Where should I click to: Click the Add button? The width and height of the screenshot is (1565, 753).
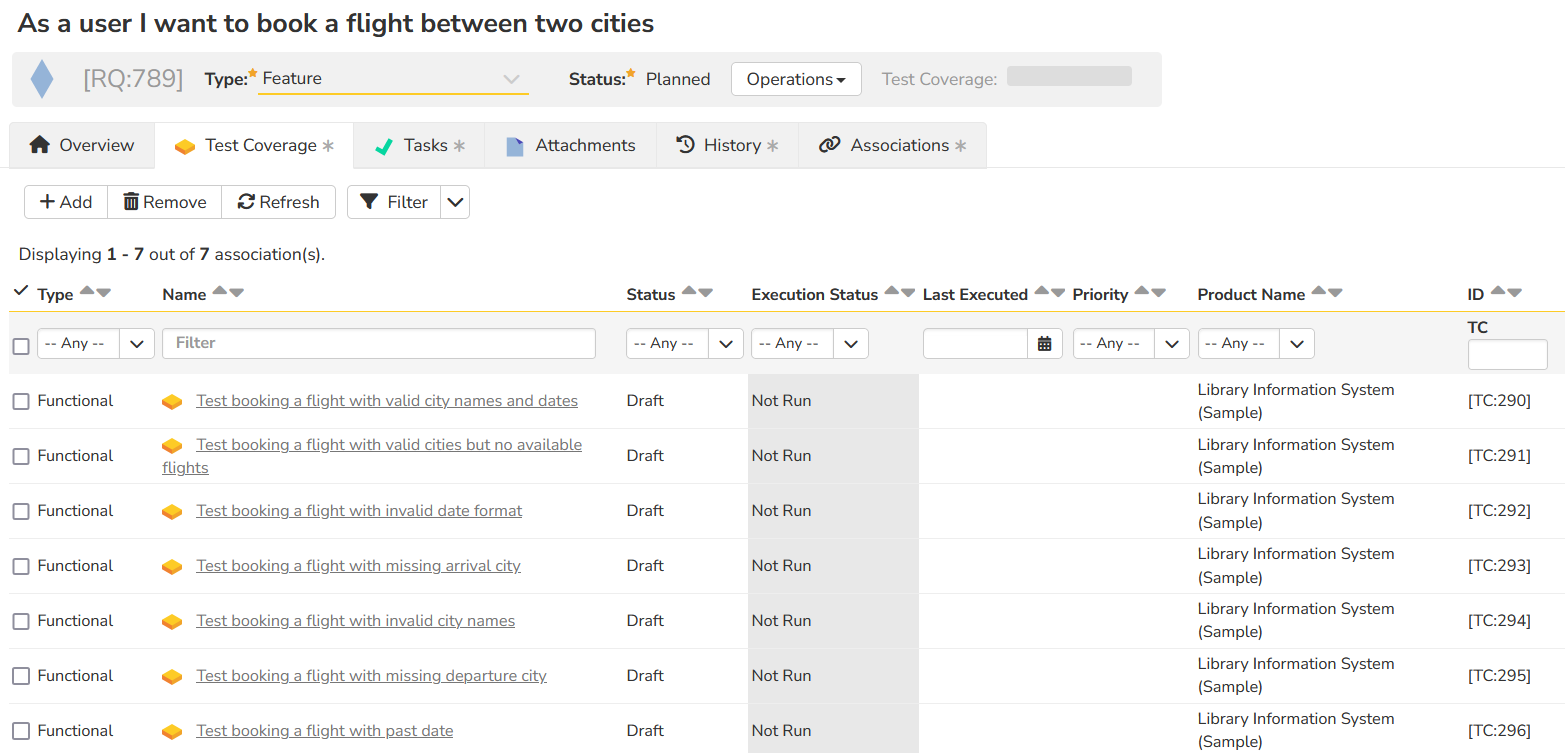coord(66,202)
